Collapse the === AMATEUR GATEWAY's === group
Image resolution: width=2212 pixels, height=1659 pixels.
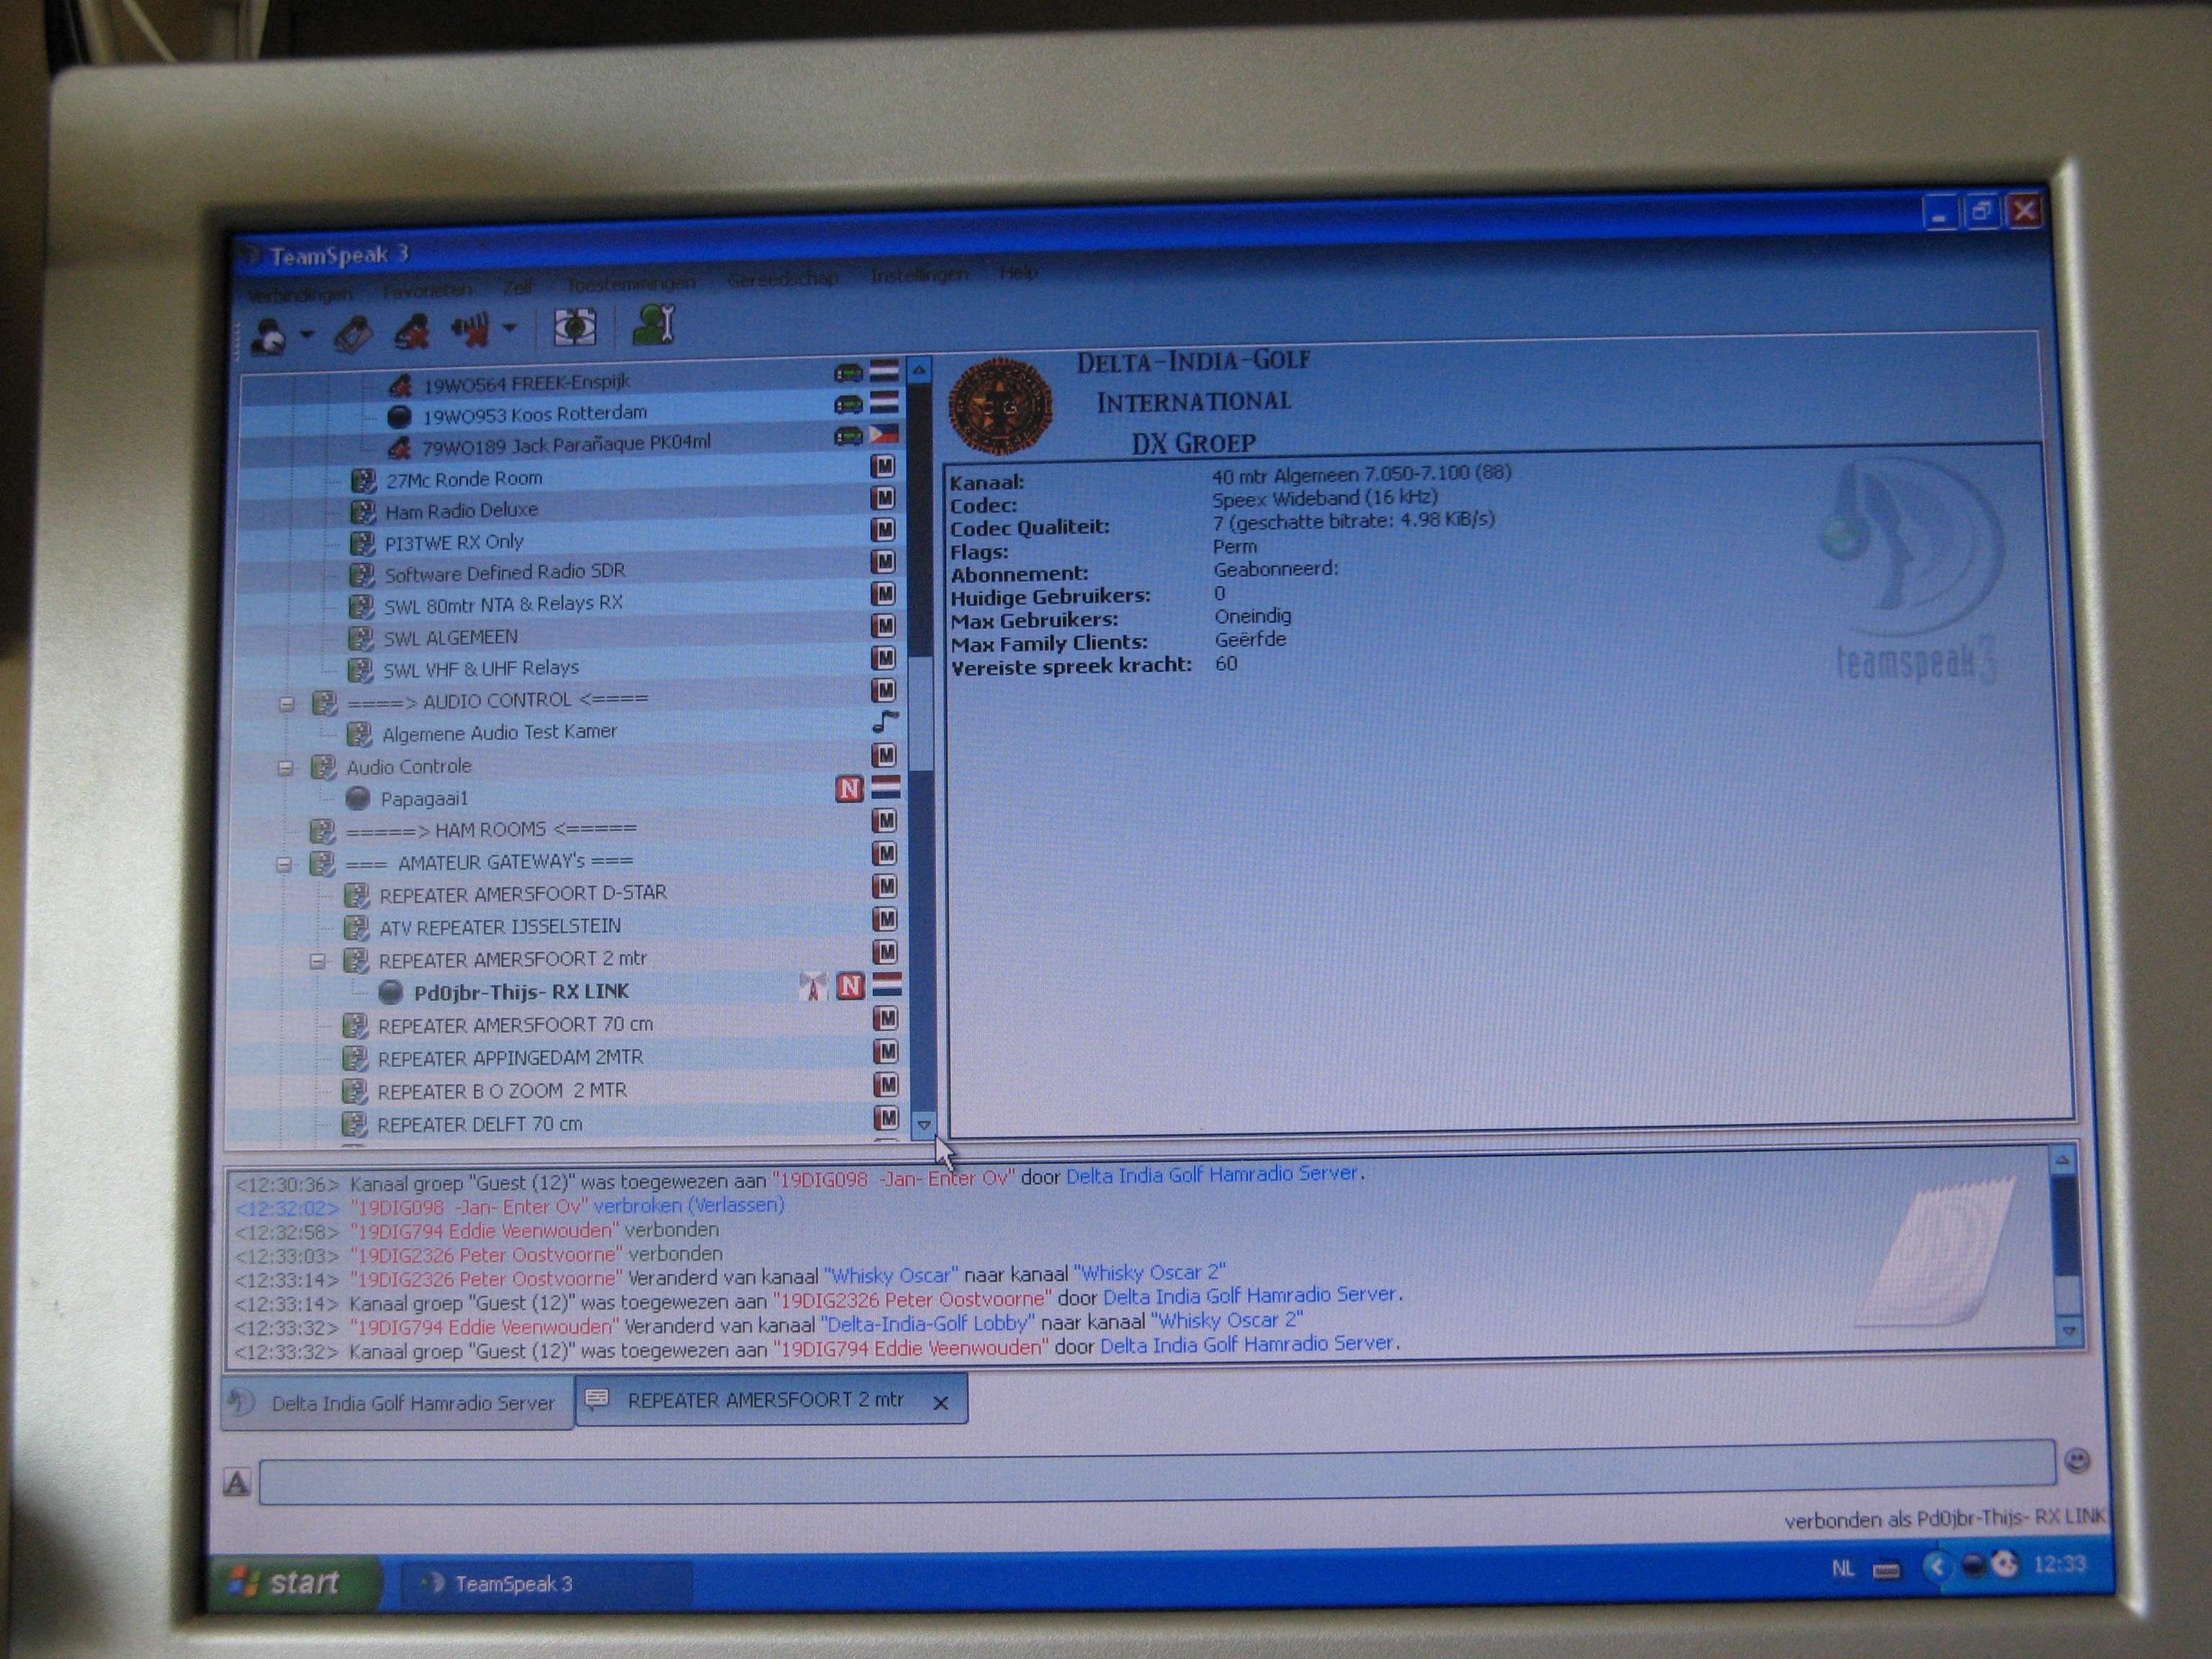[x=284, y=863]
